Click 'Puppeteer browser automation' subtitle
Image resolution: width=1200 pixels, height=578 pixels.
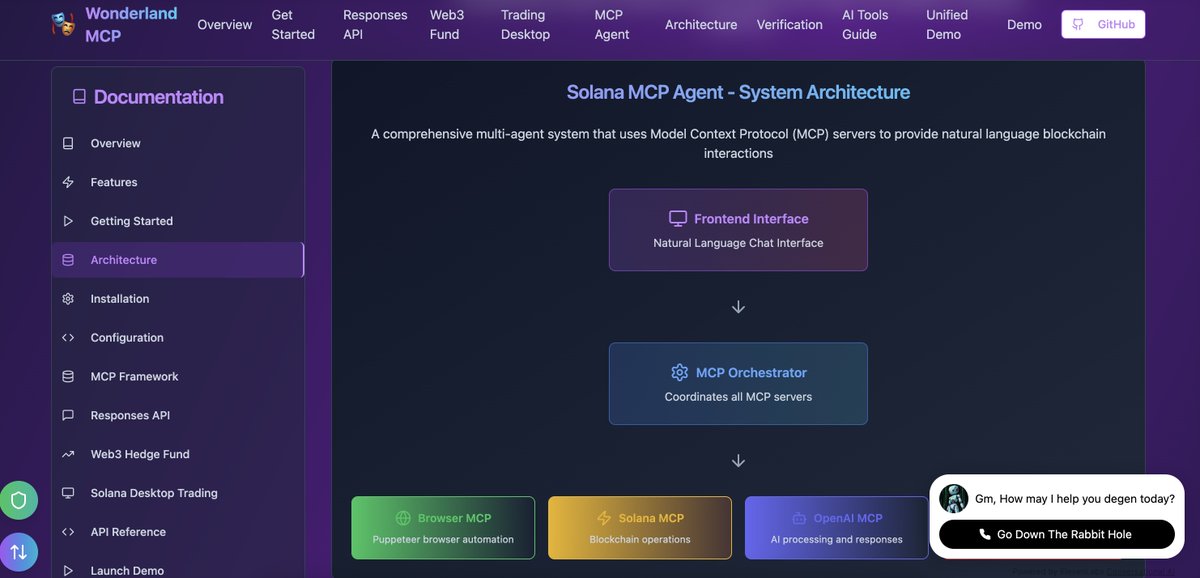[443, 540]
